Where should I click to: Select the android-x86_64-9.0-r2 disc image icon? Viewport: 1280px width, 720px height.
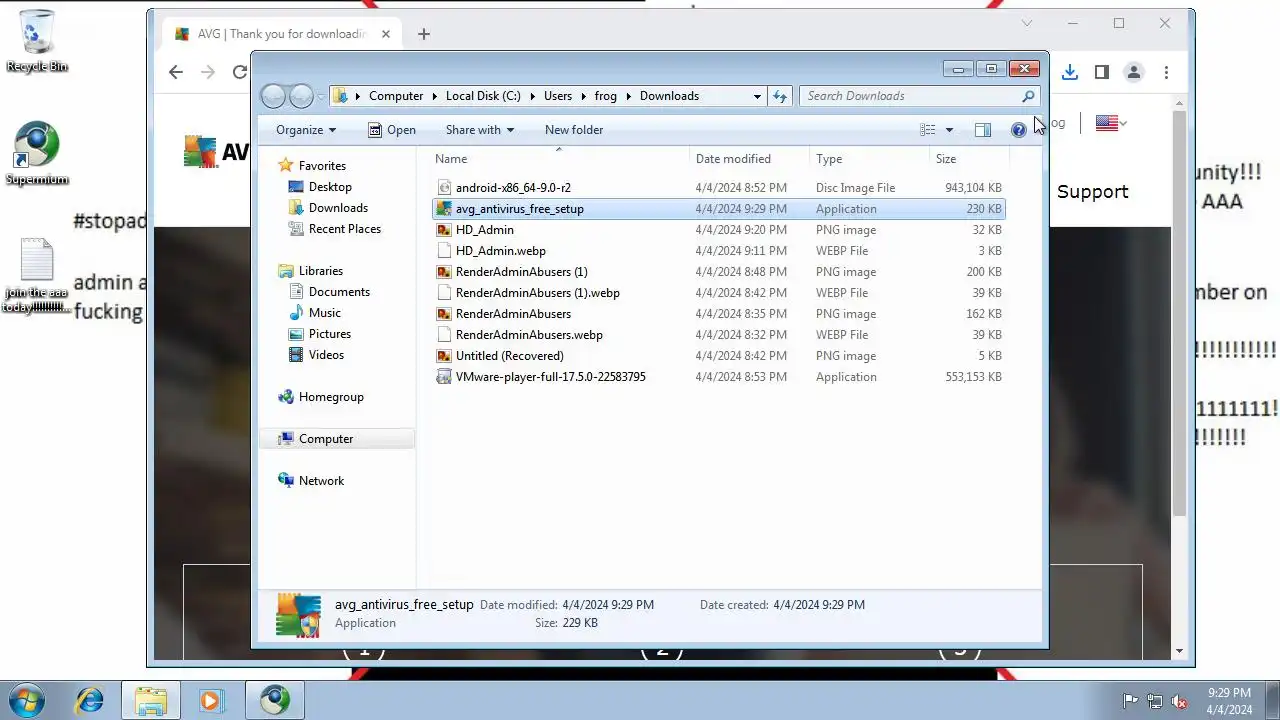(x=444, y=188)
